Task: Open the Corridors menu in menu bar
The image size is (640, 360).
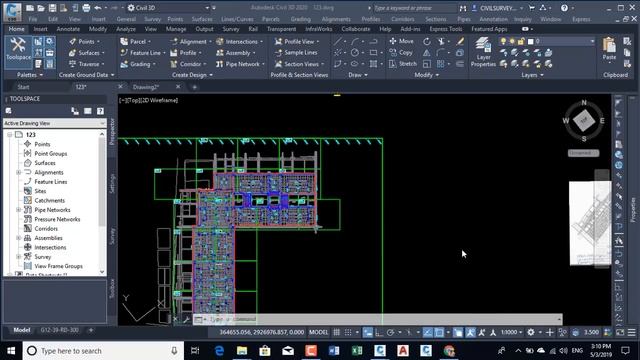Action: (402, 19)
